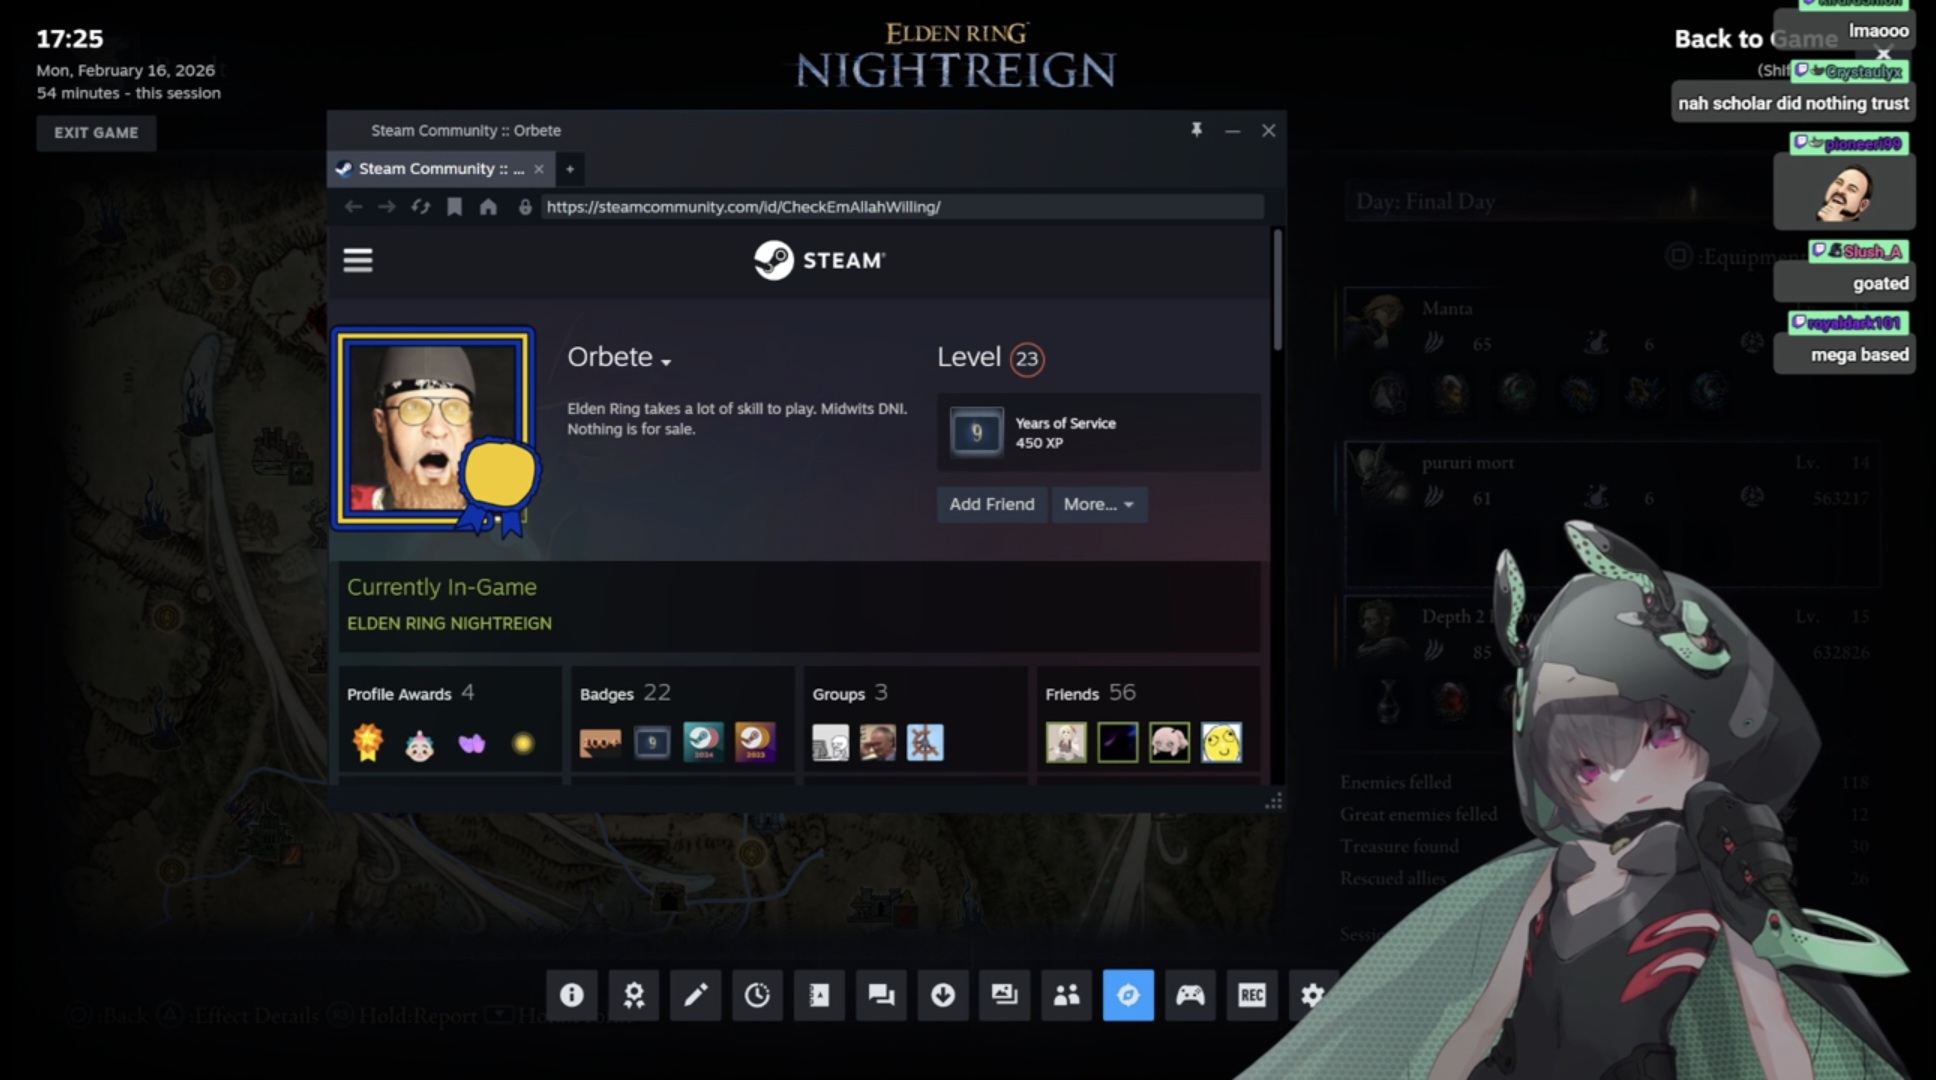Open the Steam hamburger menu

tap(358, 260)
